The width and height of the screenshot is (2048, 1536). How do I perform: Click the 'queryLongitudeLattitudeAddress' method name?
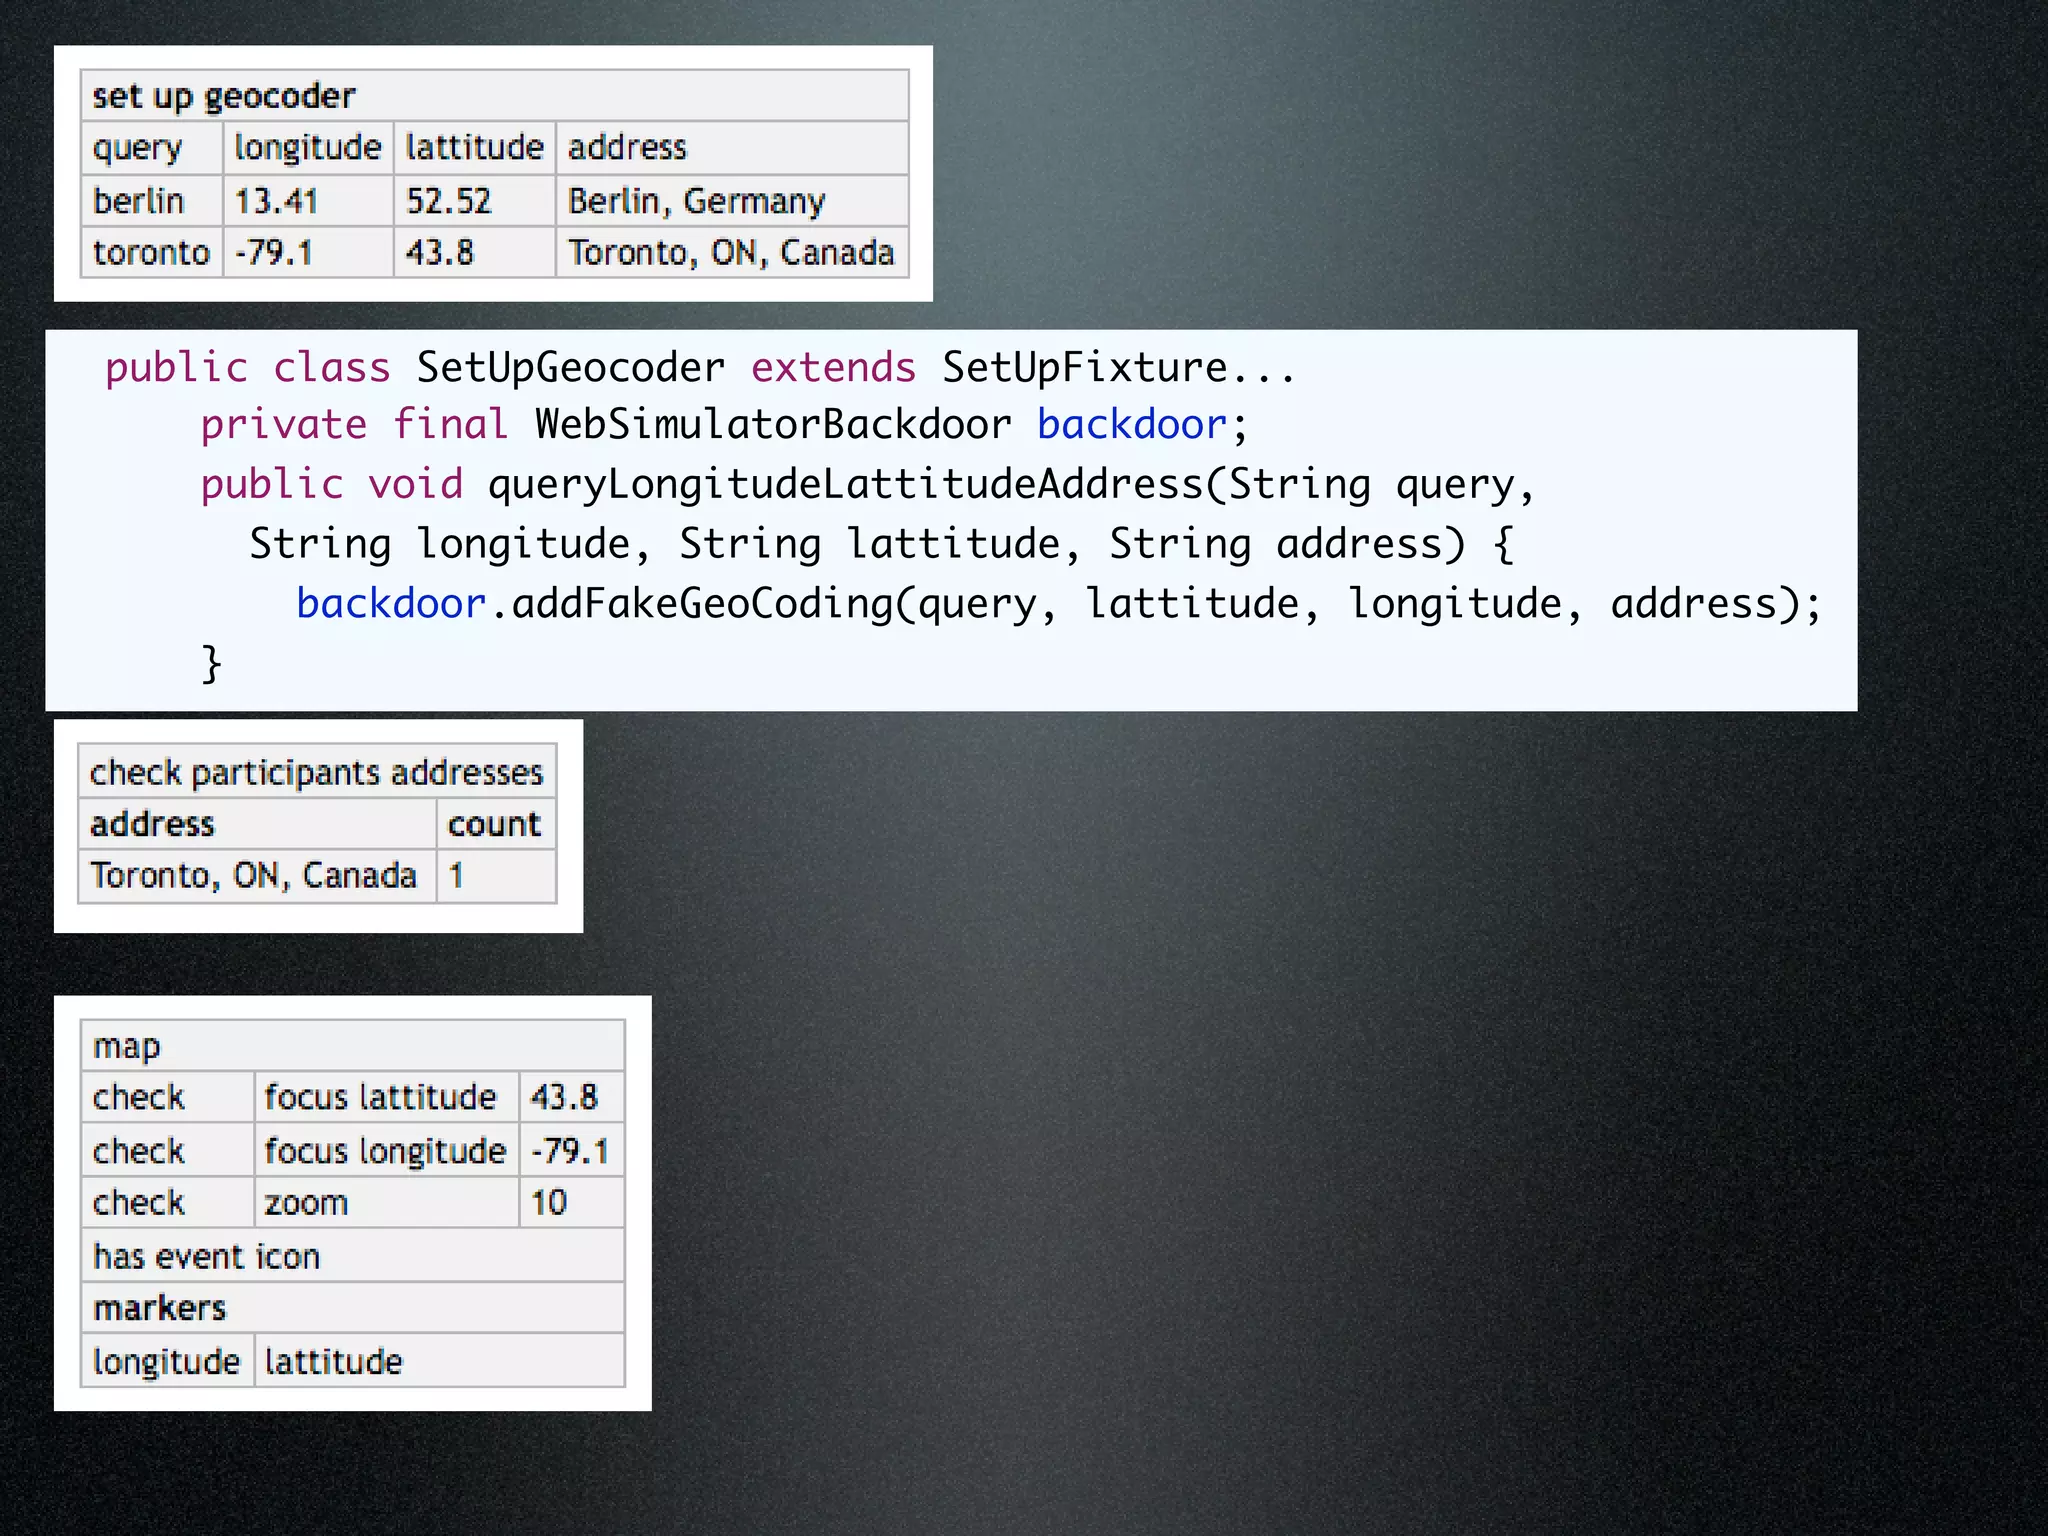tap(845, 485)
